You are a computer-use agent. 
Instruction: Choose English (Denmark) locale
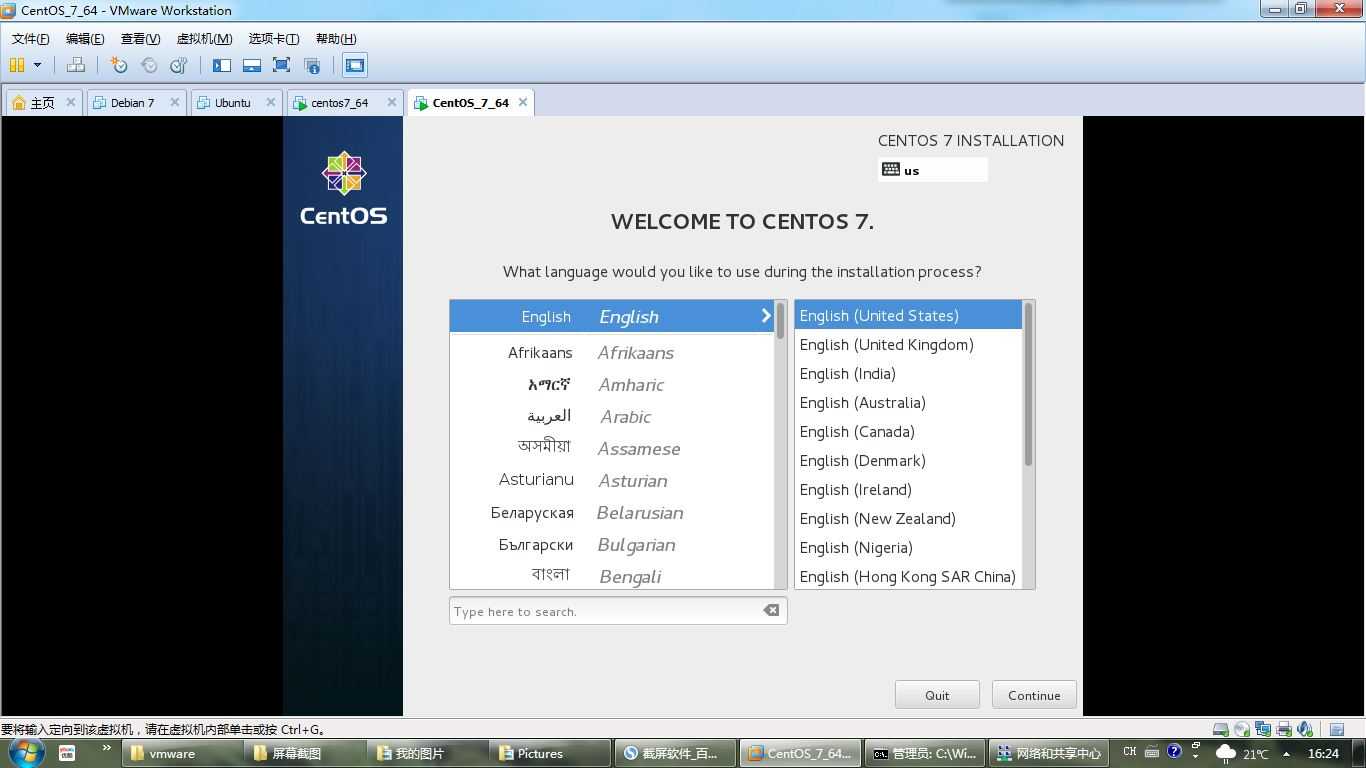[908, 460]
